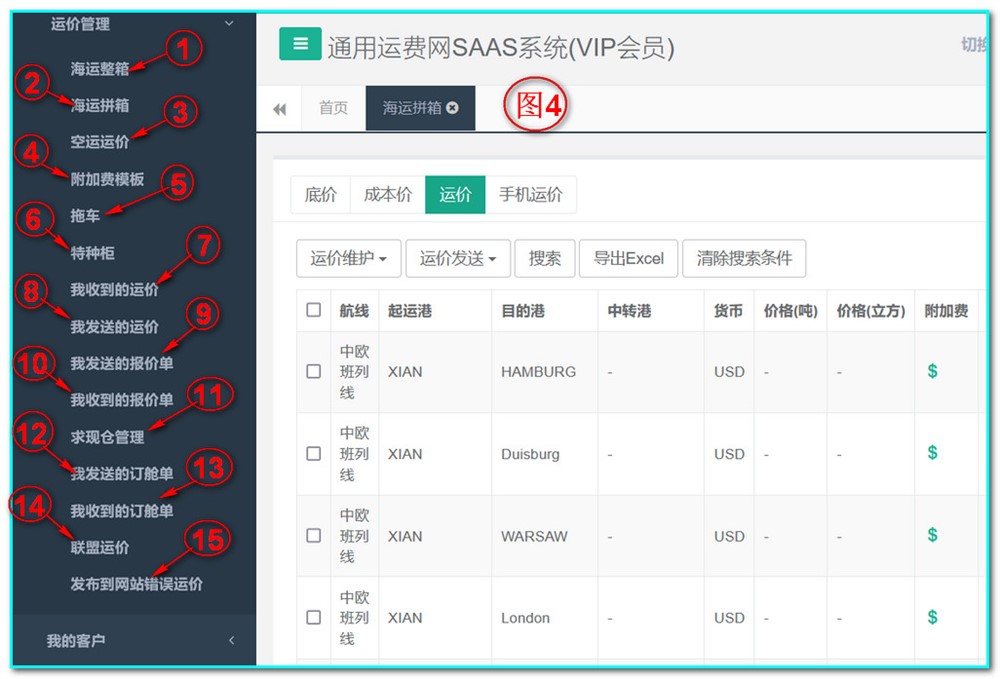The image size is (1000, 679).
Task: Click the tab scroll-left double arrow icon
Action: point(279,108)
